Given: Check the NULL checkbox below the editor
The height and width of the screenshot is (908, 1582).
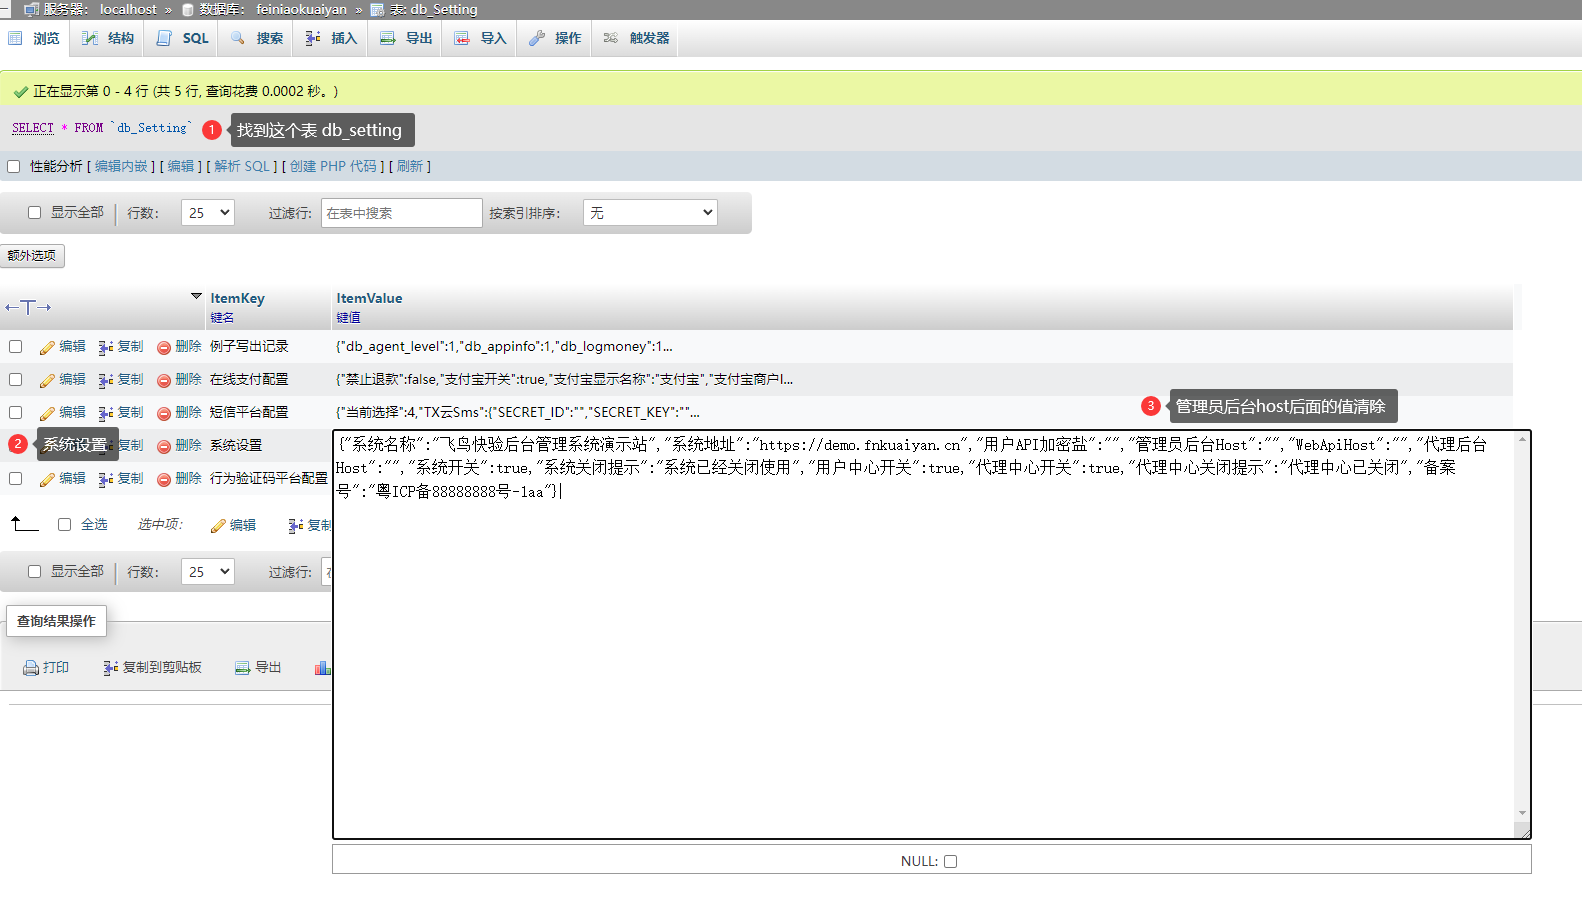Looking at the screenshot, I should click(x=950, y=861).
